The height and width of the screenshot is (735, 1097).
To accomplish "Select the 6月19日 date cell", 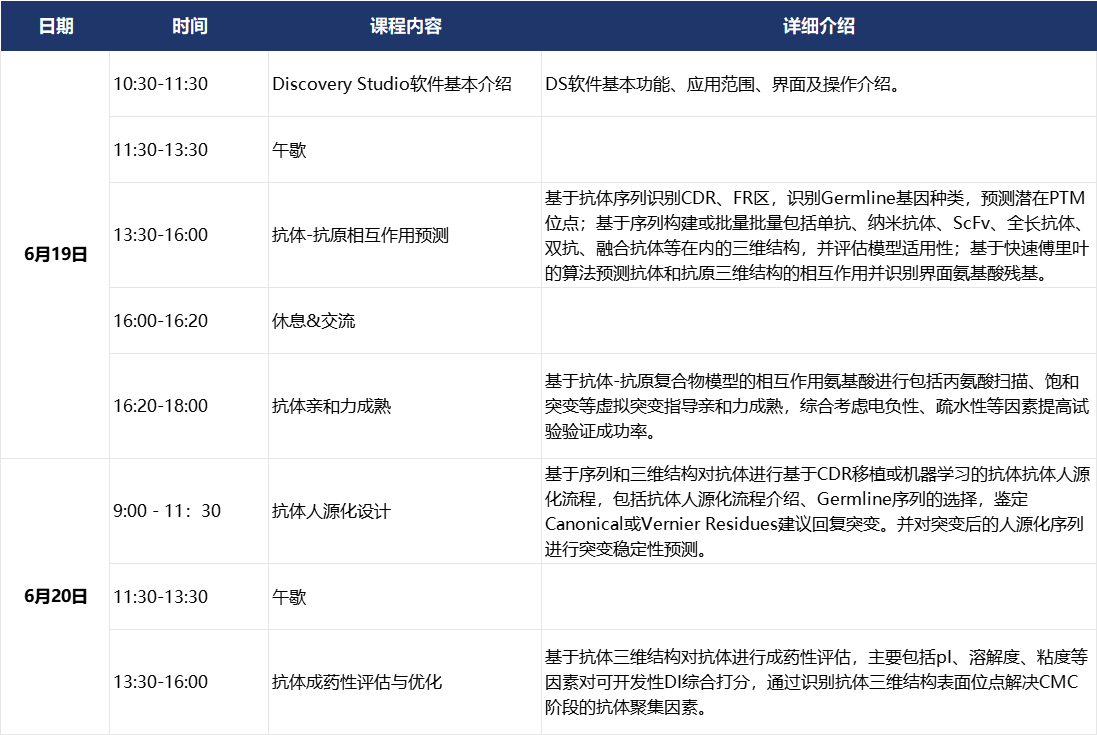I will pos(55,254).
